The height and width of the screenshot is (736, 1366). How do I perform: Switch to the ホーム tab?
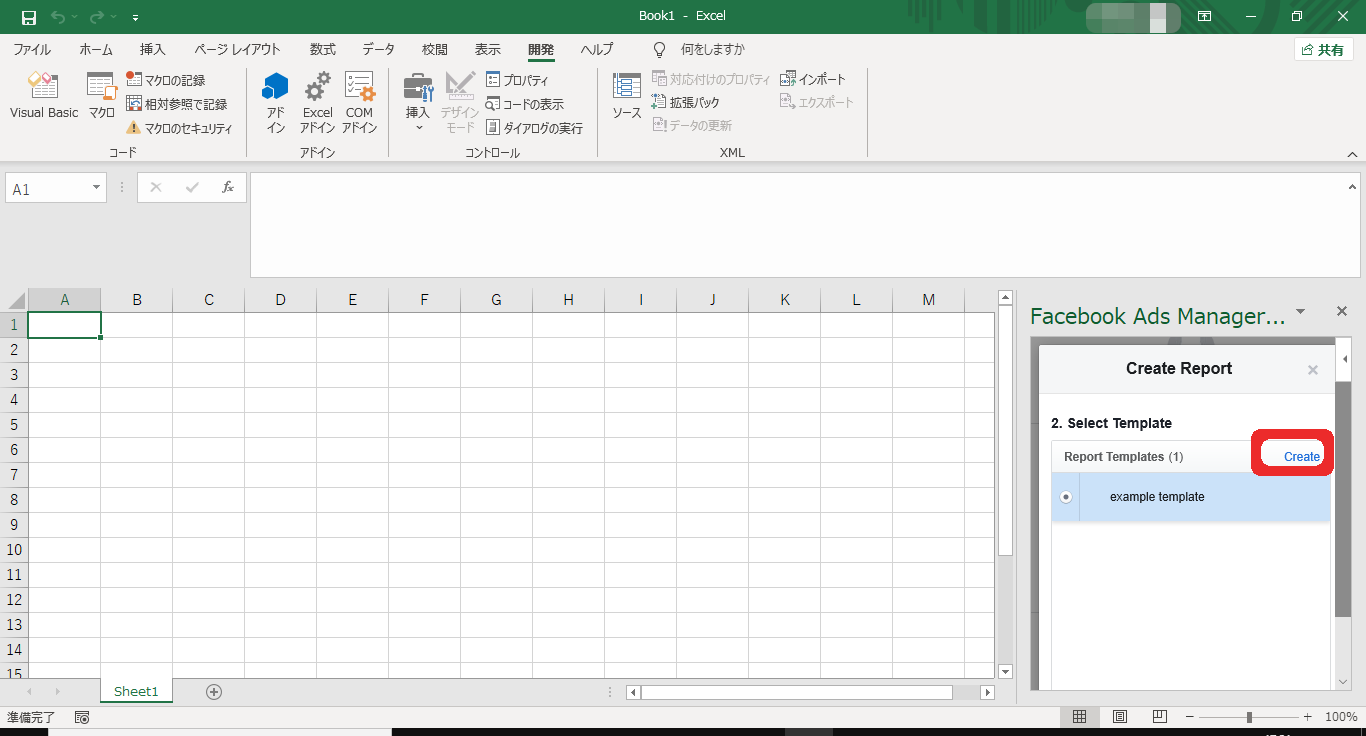96,50
